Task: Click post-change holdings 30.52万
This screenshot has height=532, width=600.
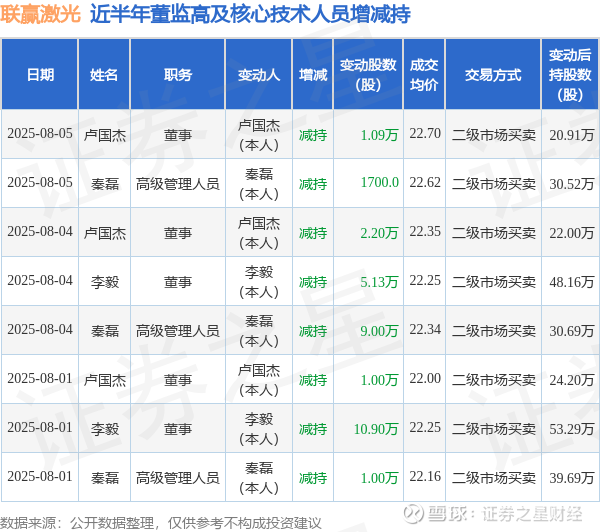Action: coord(572,183)
